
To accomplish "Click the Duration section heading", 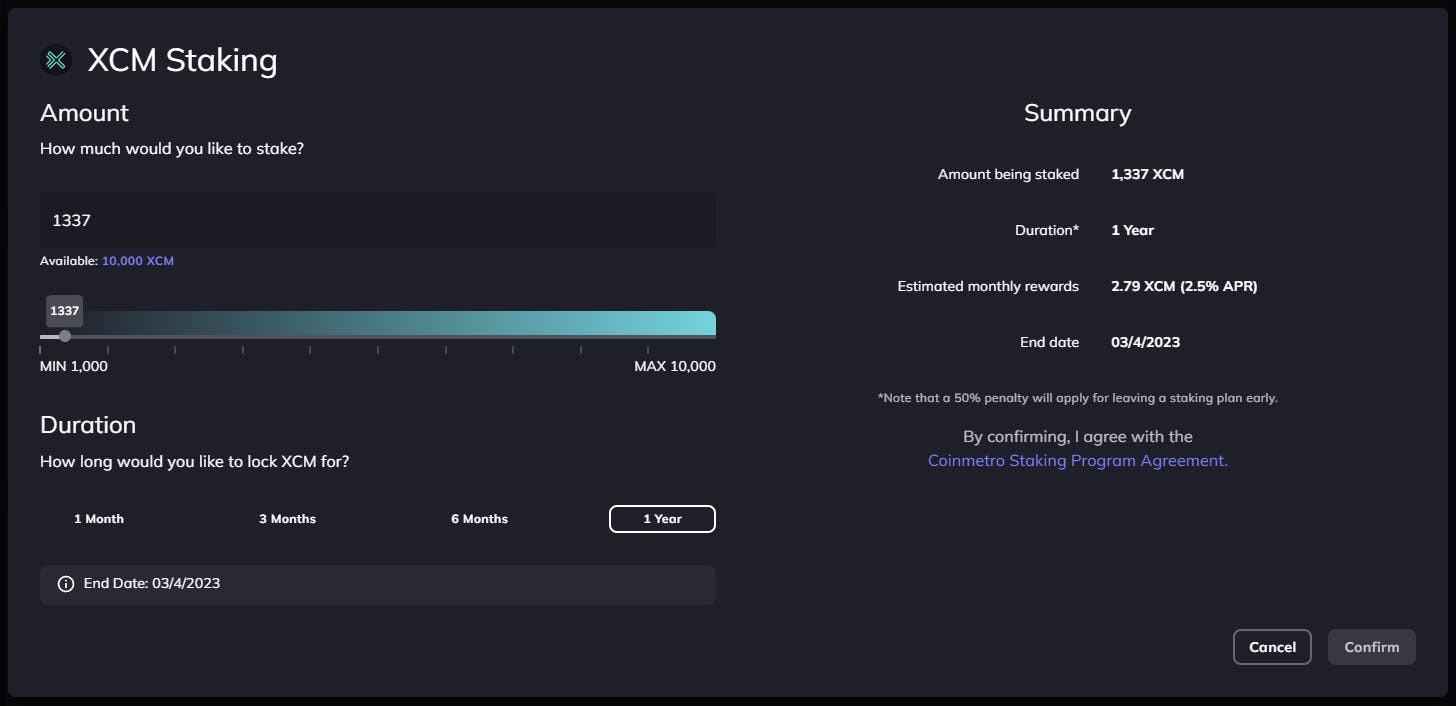I will click(x=88, y=425).
